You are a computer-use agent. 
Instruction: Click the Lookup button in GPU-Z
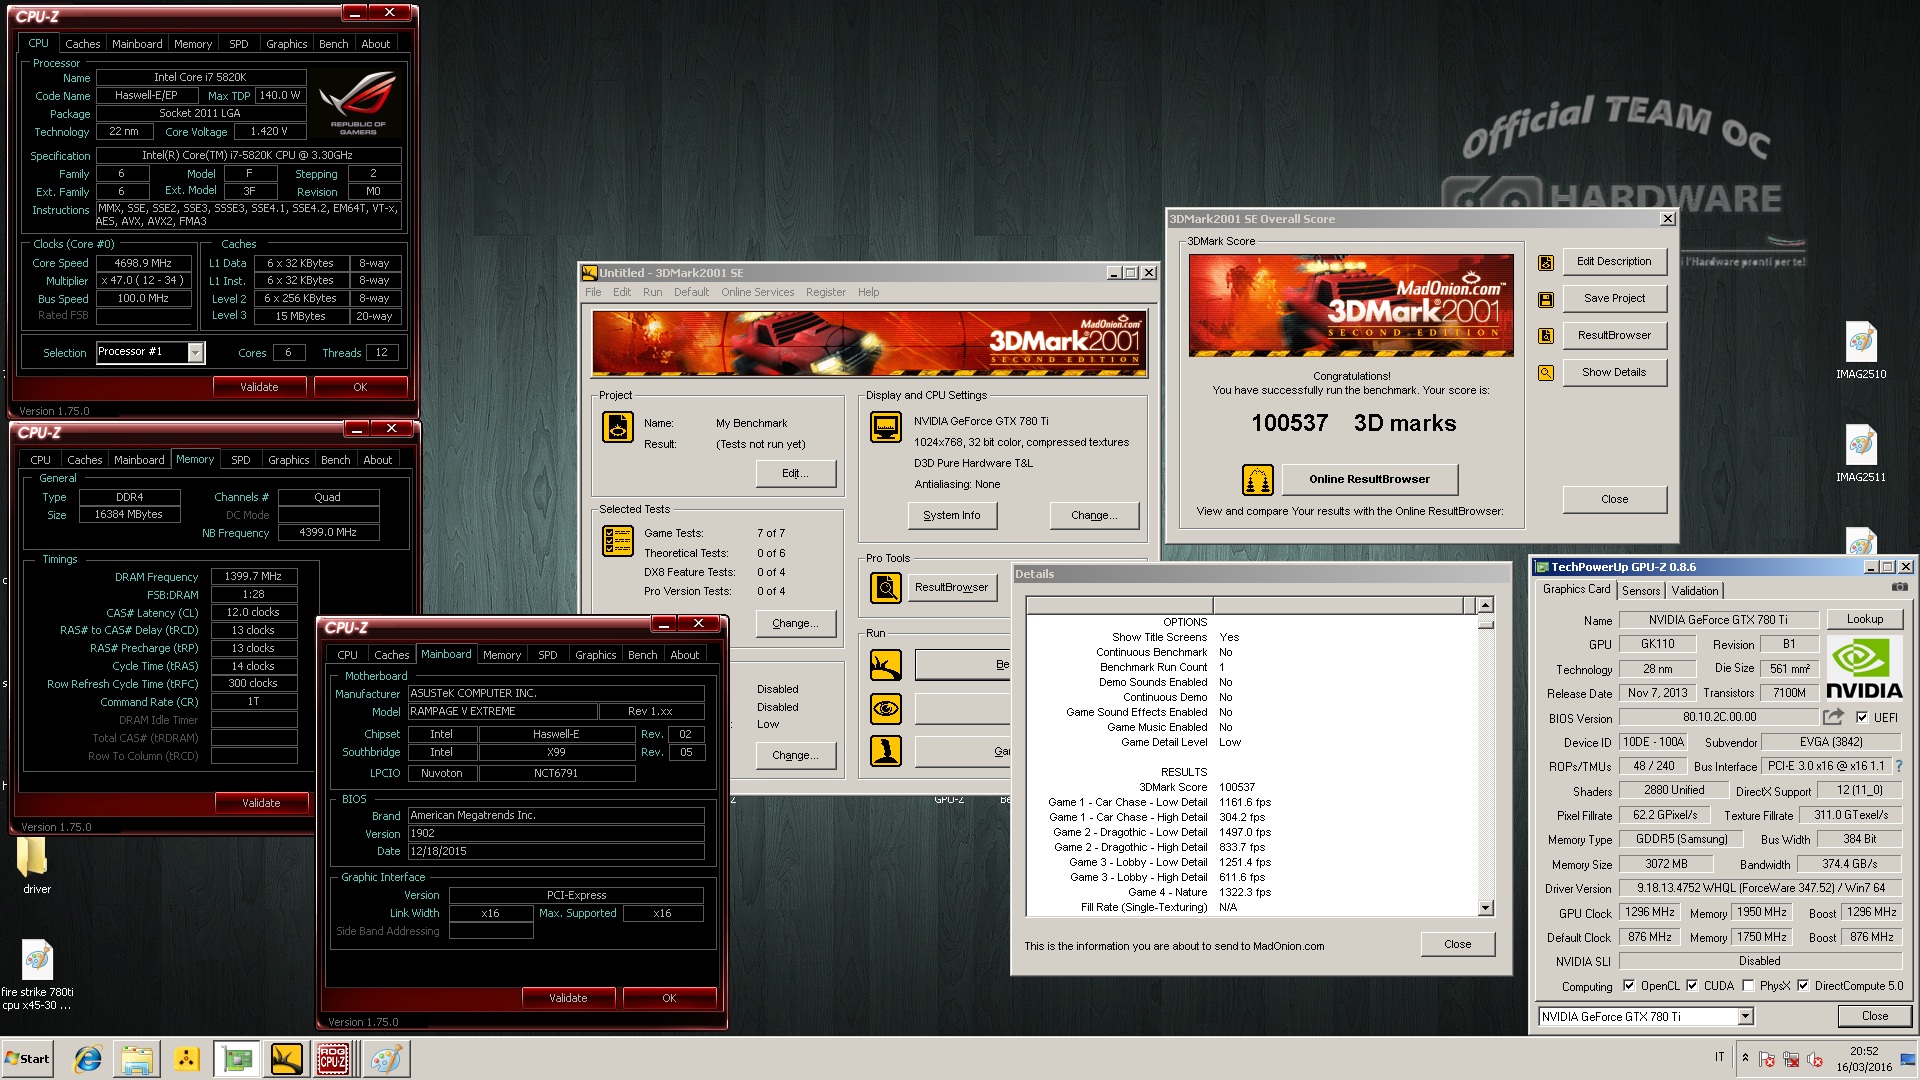tap(1865, 619)
